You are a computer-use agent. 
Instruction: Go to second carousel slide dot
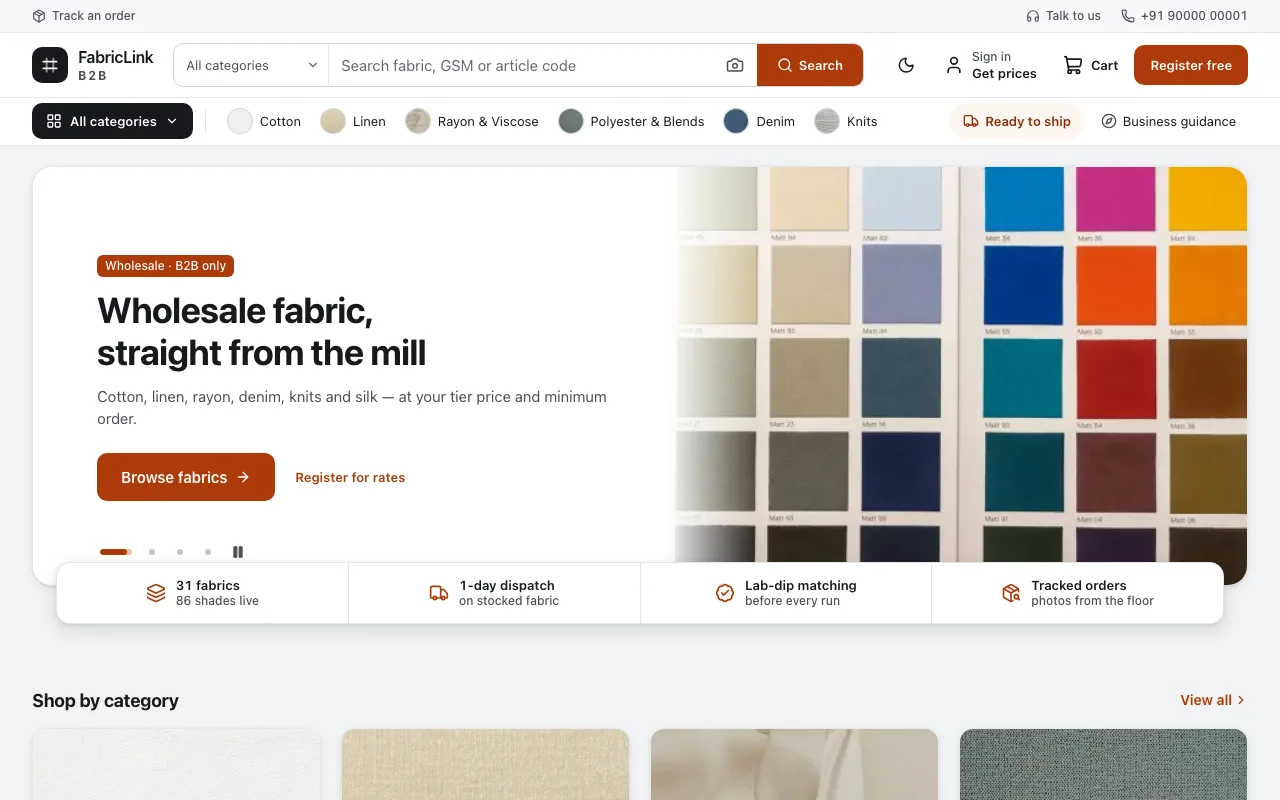click(x=152, y=552)
